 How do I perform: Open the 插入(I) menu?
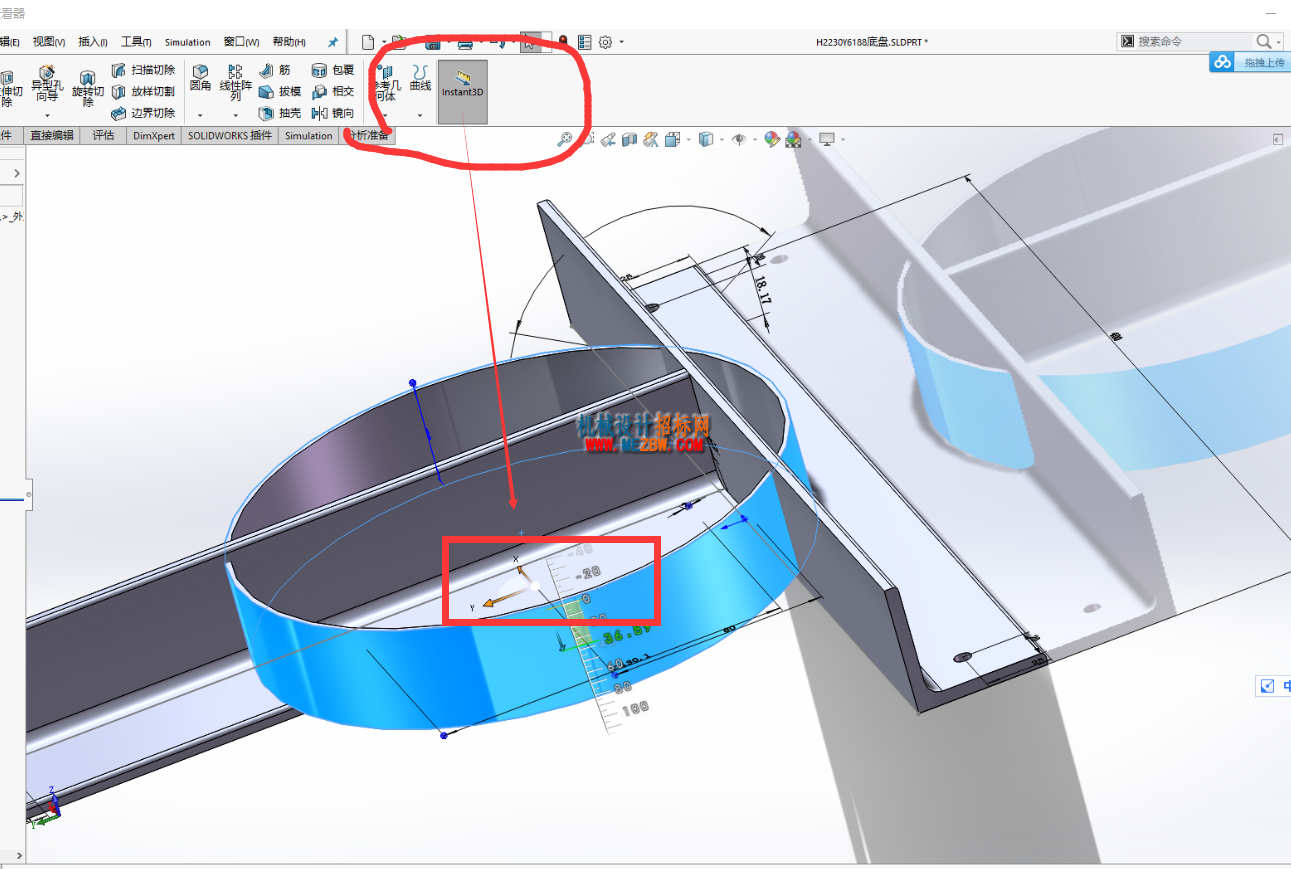(93, 42)
